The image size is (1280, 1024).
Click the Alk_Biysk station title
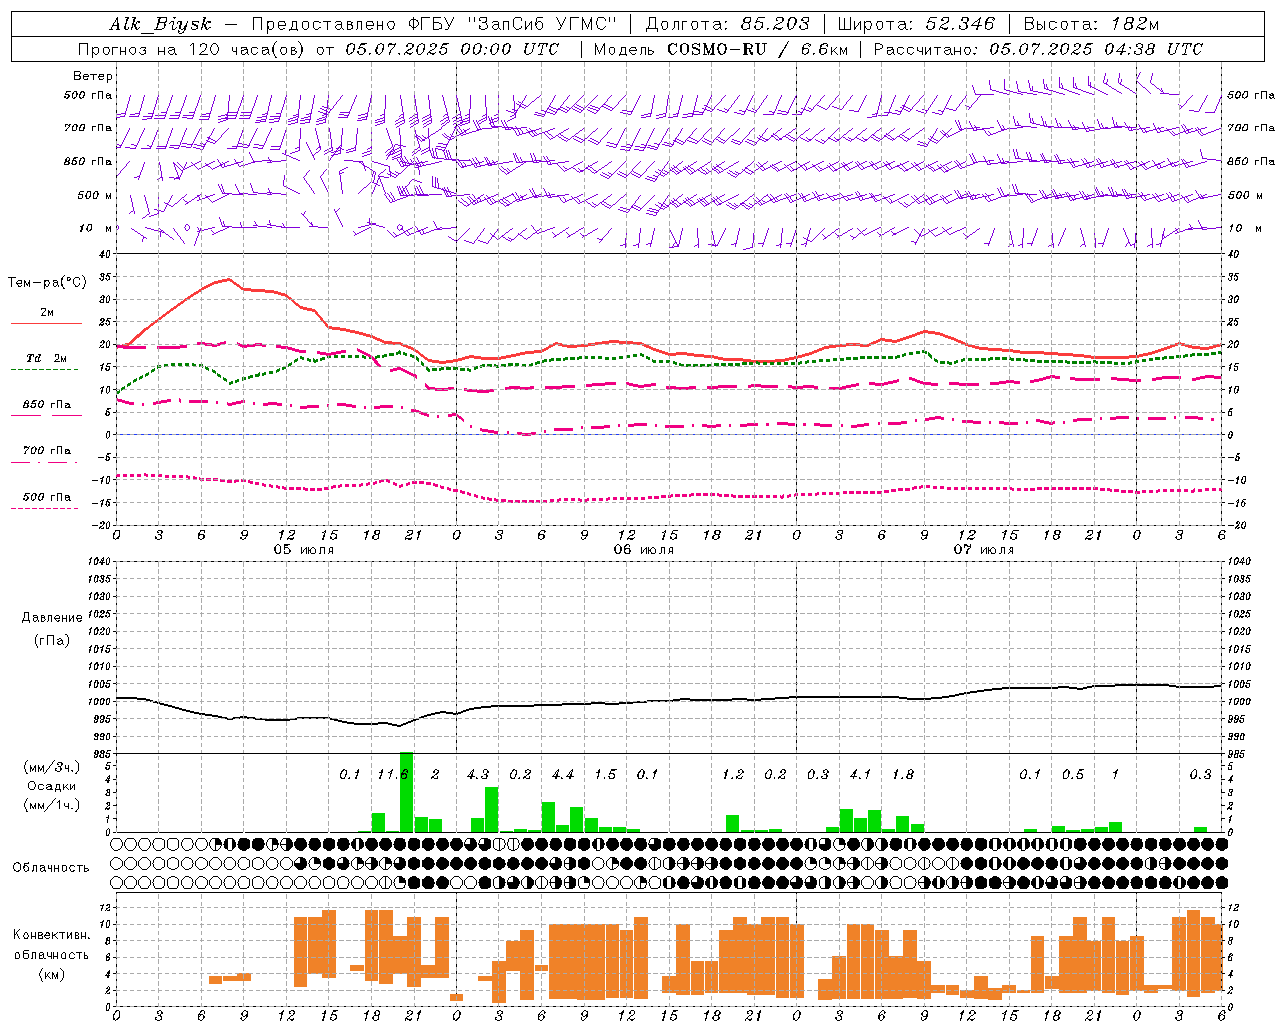160,24
